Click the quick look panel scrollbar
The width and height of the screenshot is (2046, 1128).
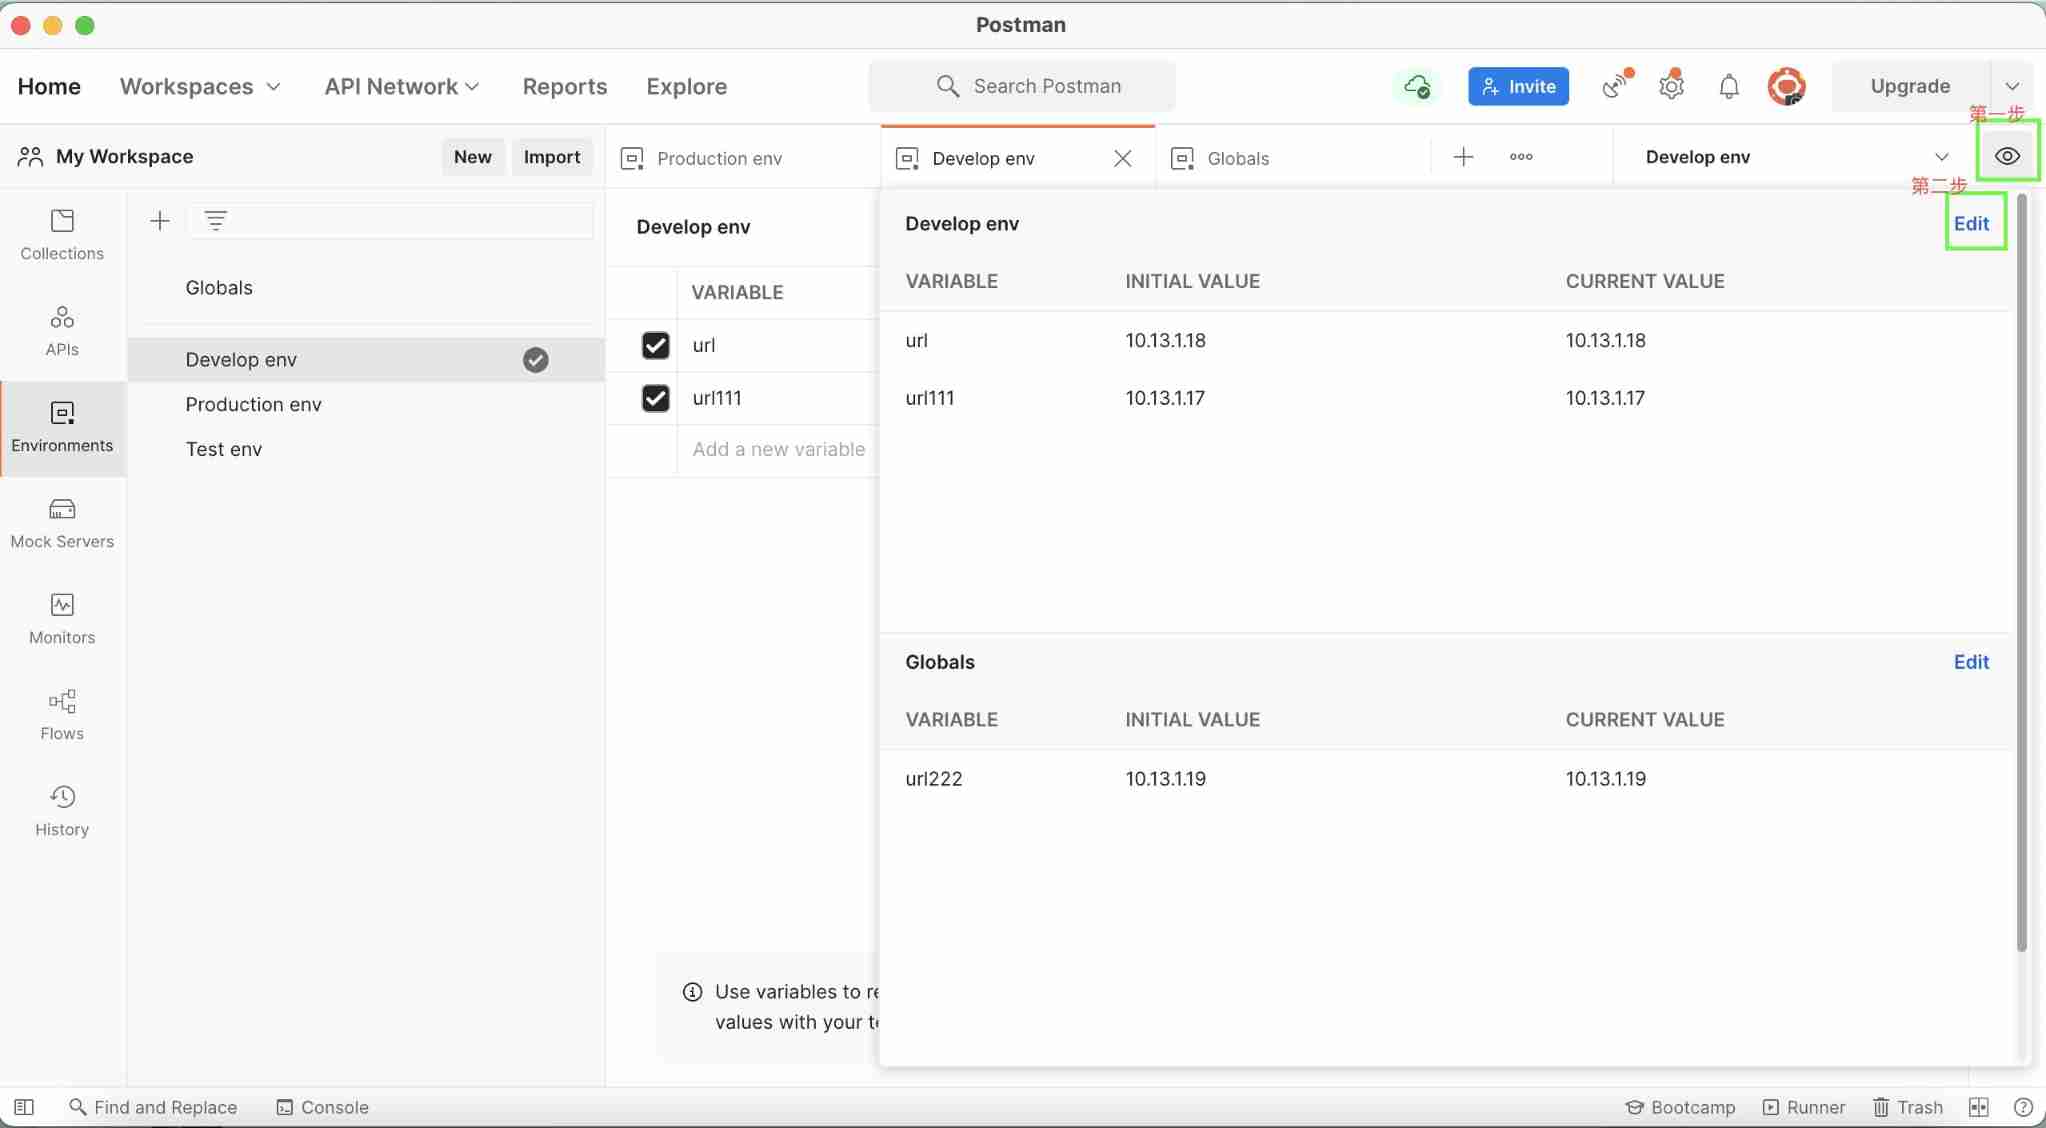pos(2021,570)
